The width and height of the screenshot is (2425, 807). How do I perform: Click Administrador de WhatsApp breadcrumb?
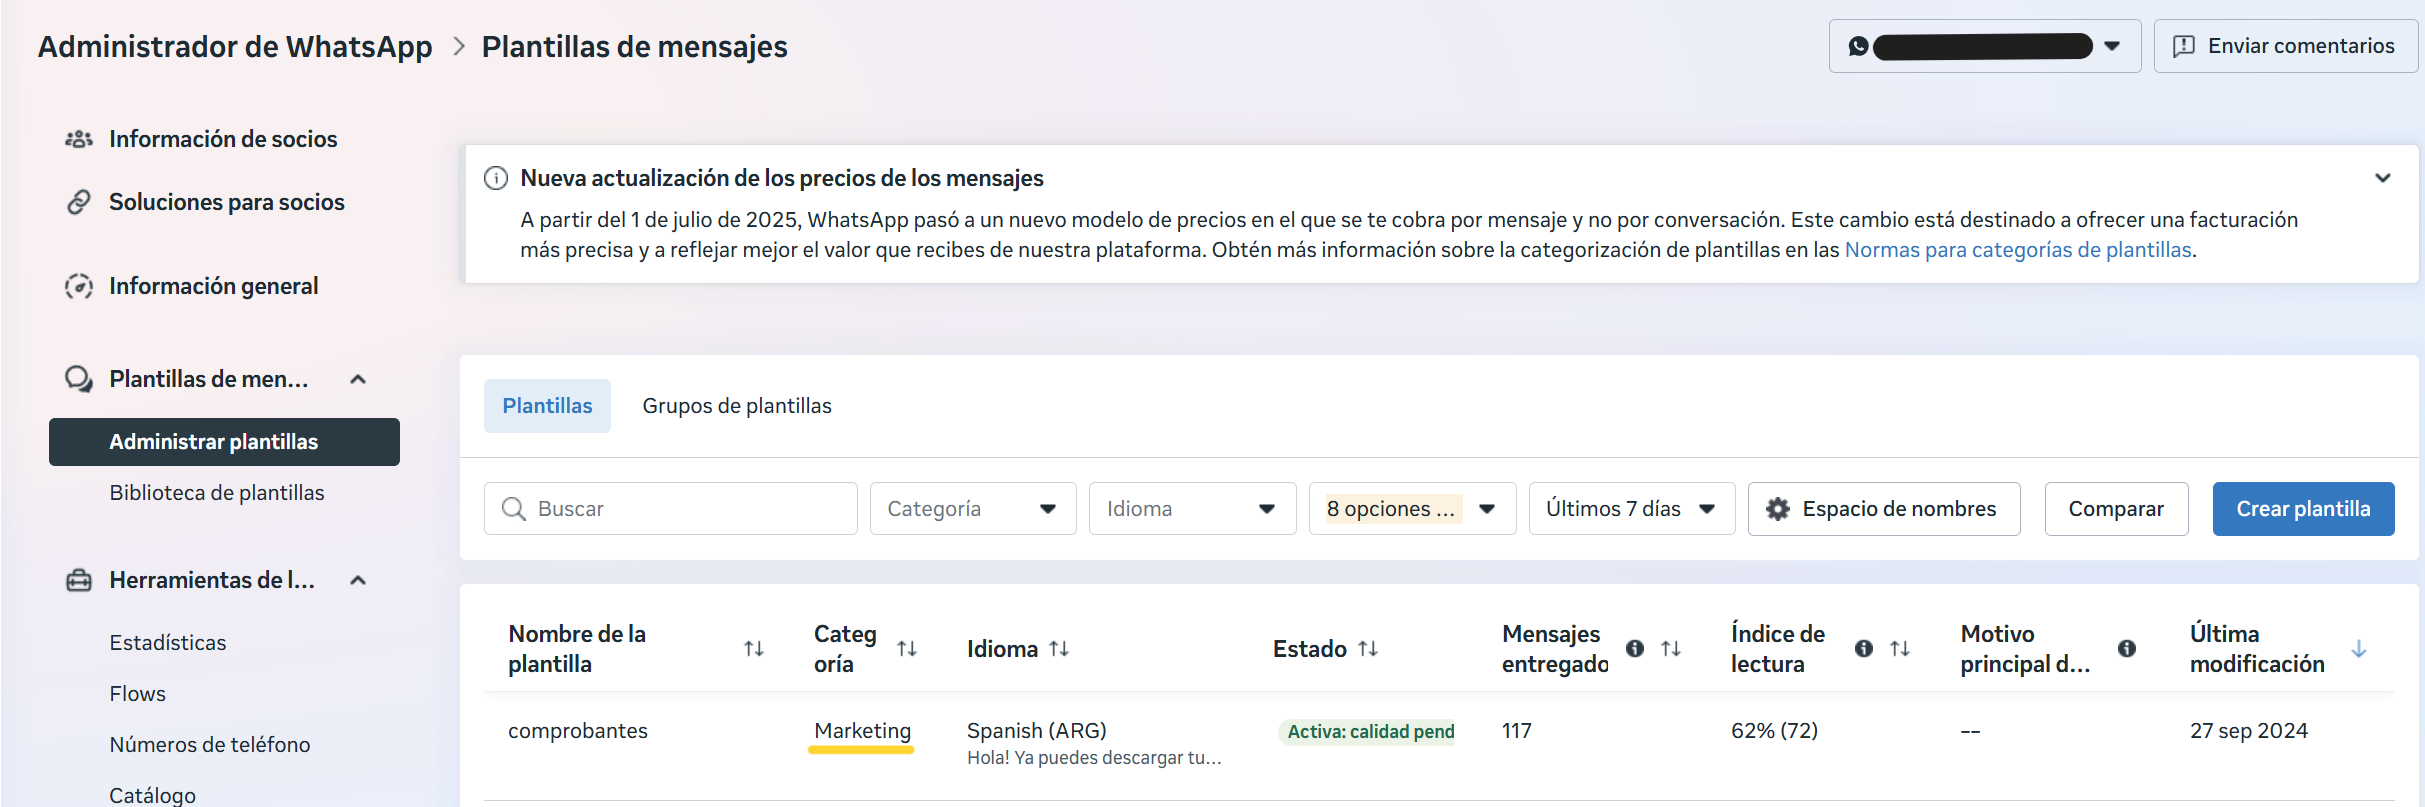pos(235,47)
